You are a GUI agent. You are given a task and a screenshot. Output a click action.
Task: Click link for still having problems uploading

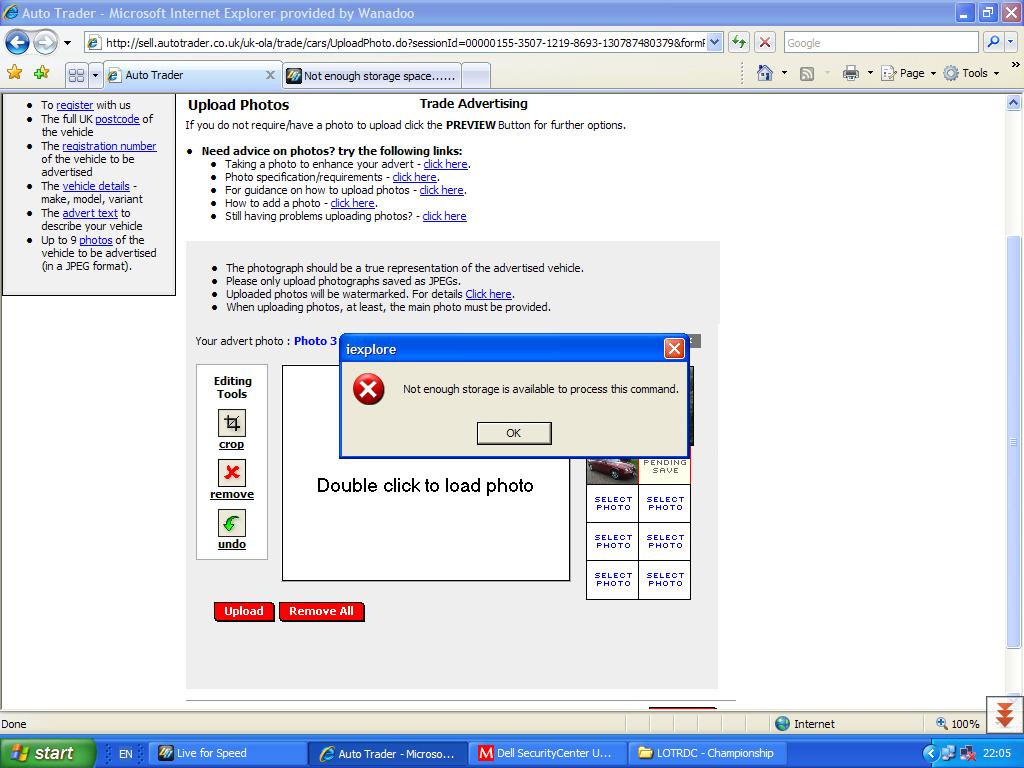444,217
